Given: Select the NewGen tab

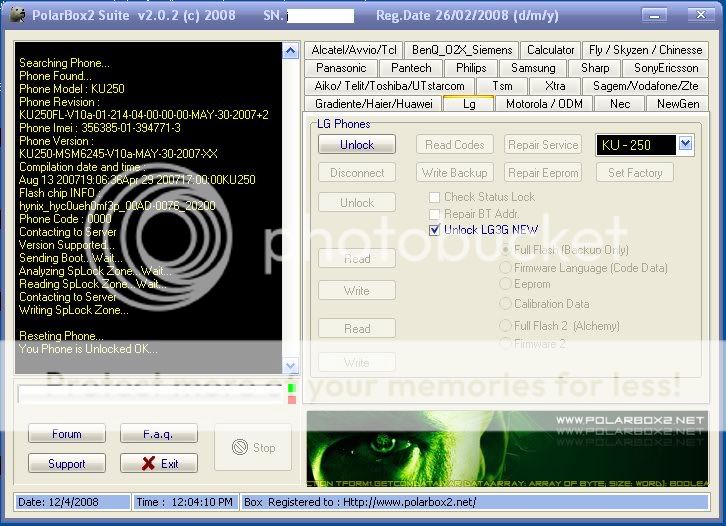Looking at the screenshot, I should 677,104.
